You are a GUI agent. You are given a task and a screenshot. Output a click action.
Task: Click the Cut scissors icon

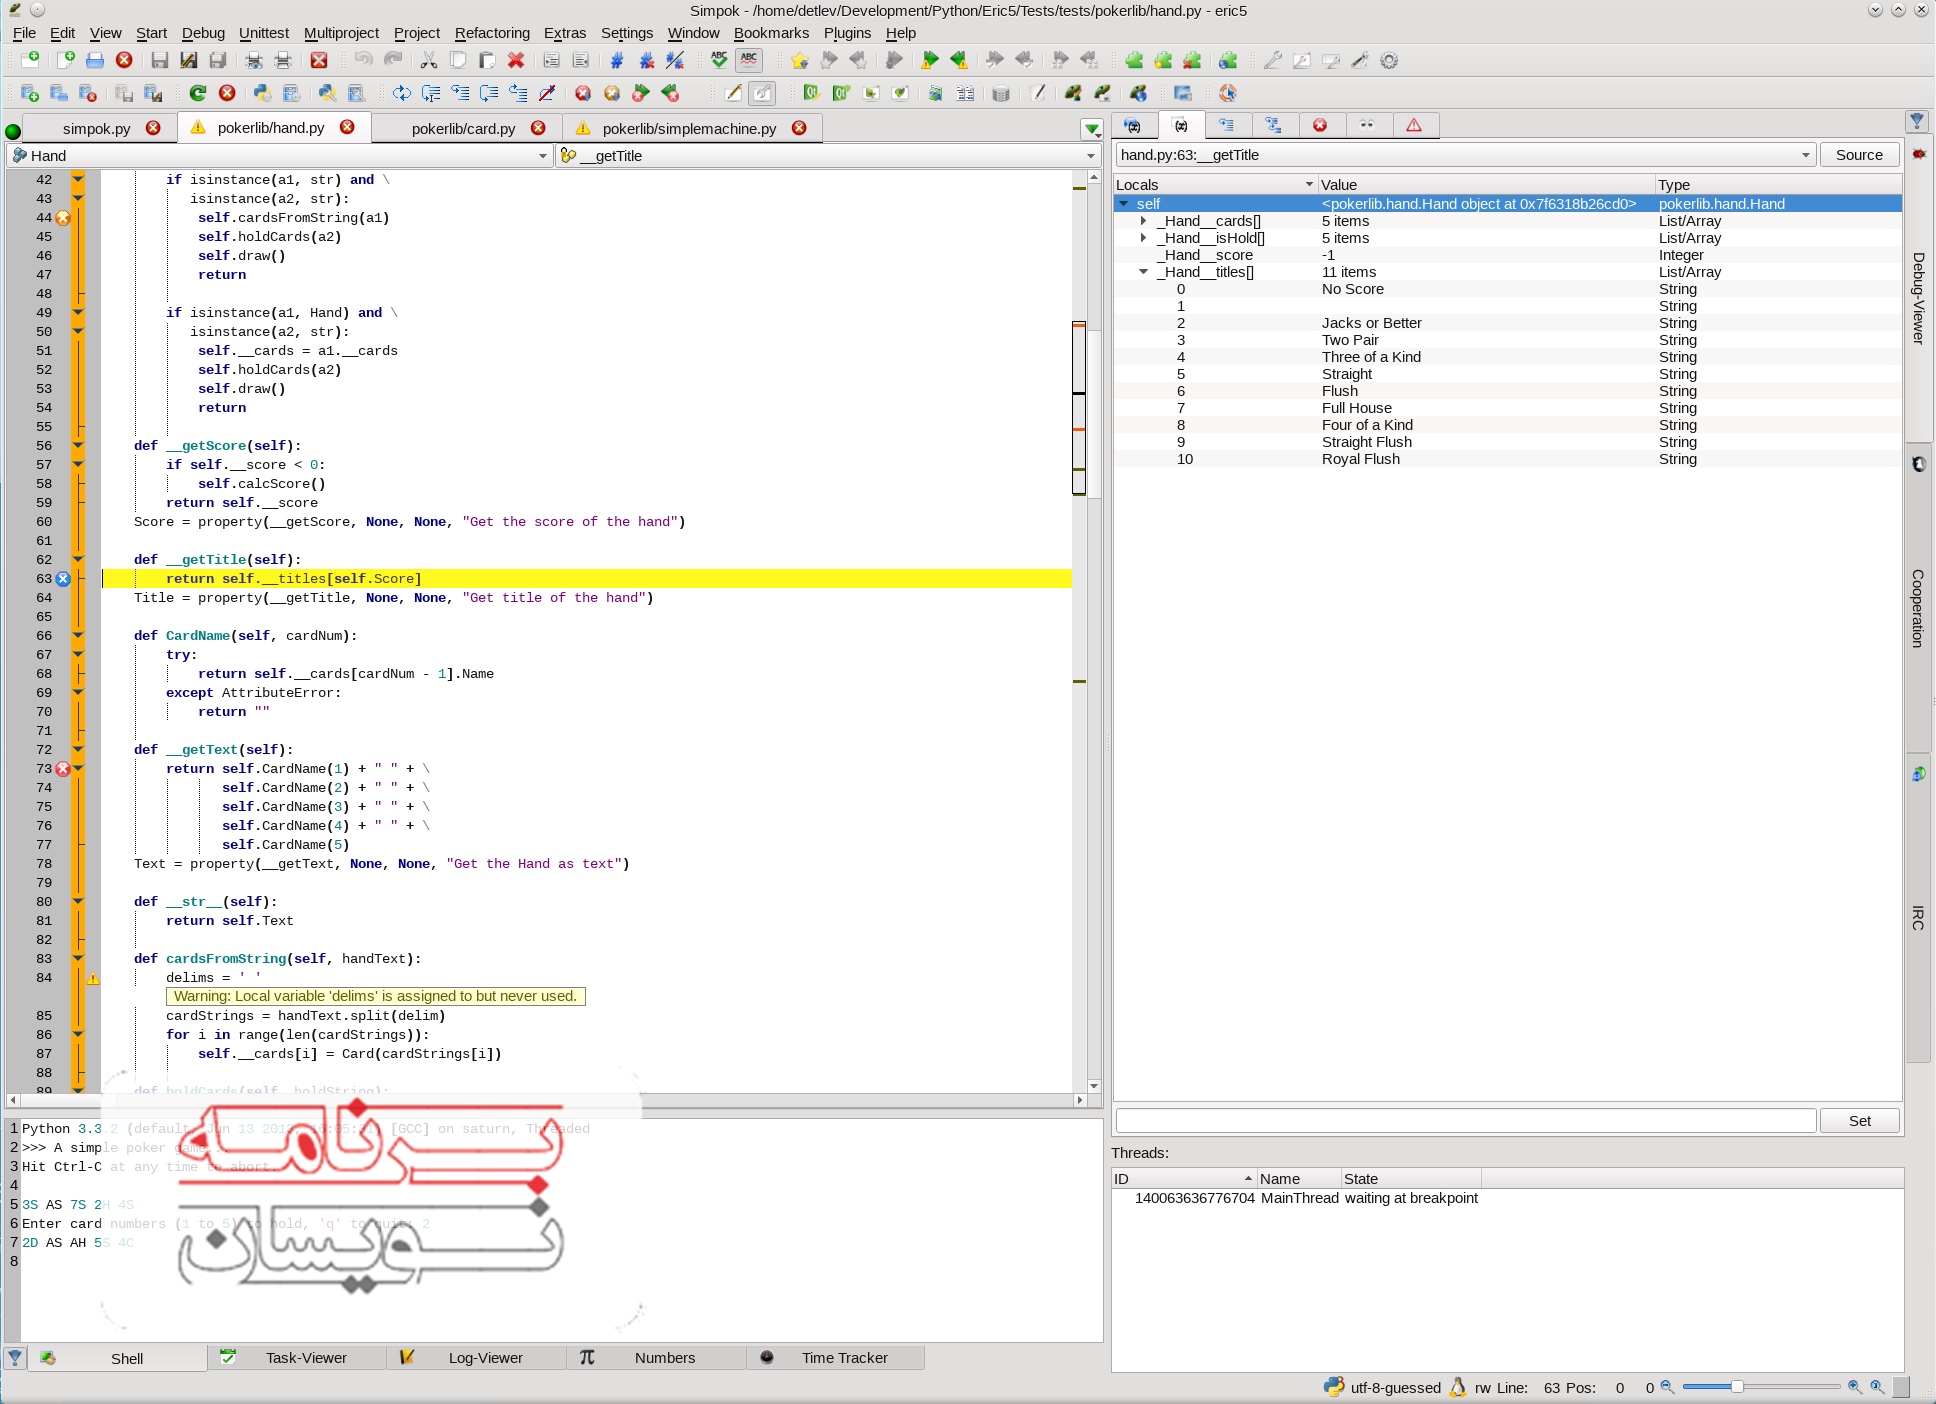tap(429, 61)
